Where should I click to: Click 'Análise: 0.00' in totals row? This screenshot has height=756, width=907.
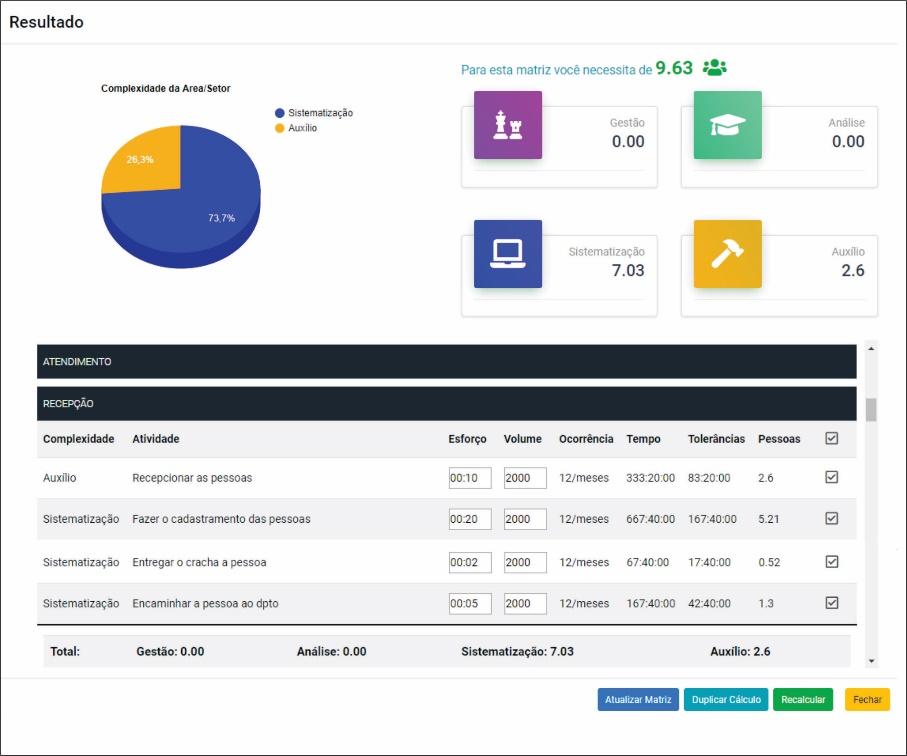(x=331, y=651)
